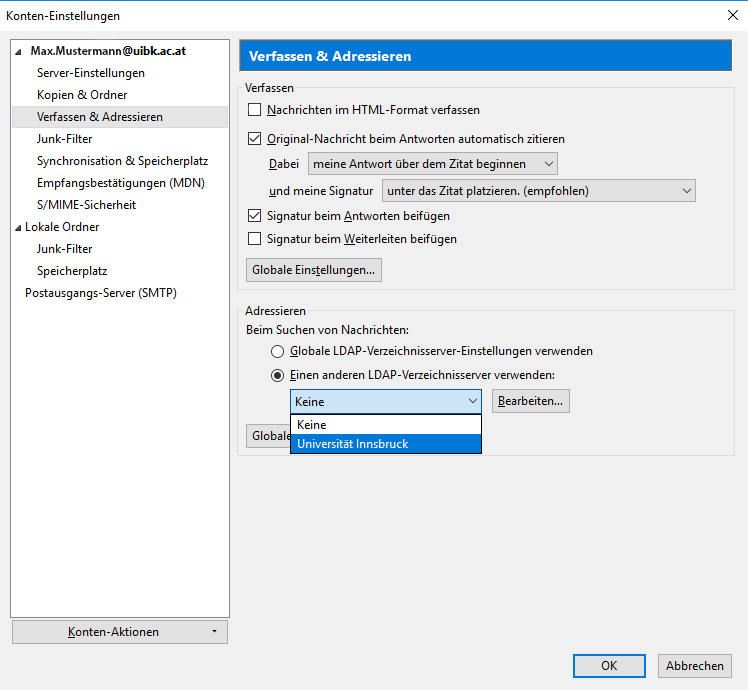Select Postausgangs-Server (SMTP) entry
This screenshot has height=690, width=748.
[x=101, y=293]
